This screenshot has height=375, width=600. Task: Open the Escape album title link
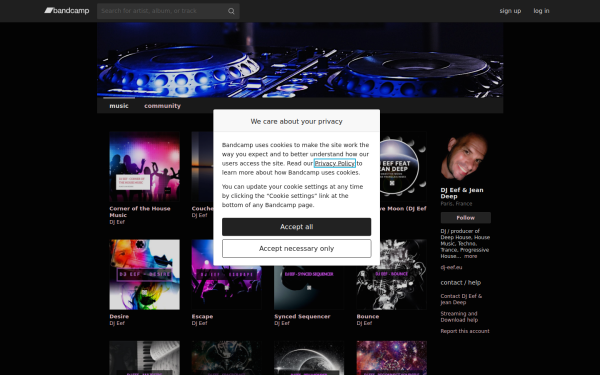point(202,316)
